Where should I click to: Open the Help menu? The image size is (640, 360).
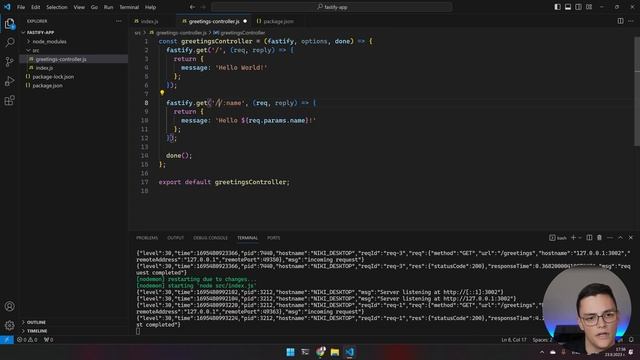pos(151,7)
